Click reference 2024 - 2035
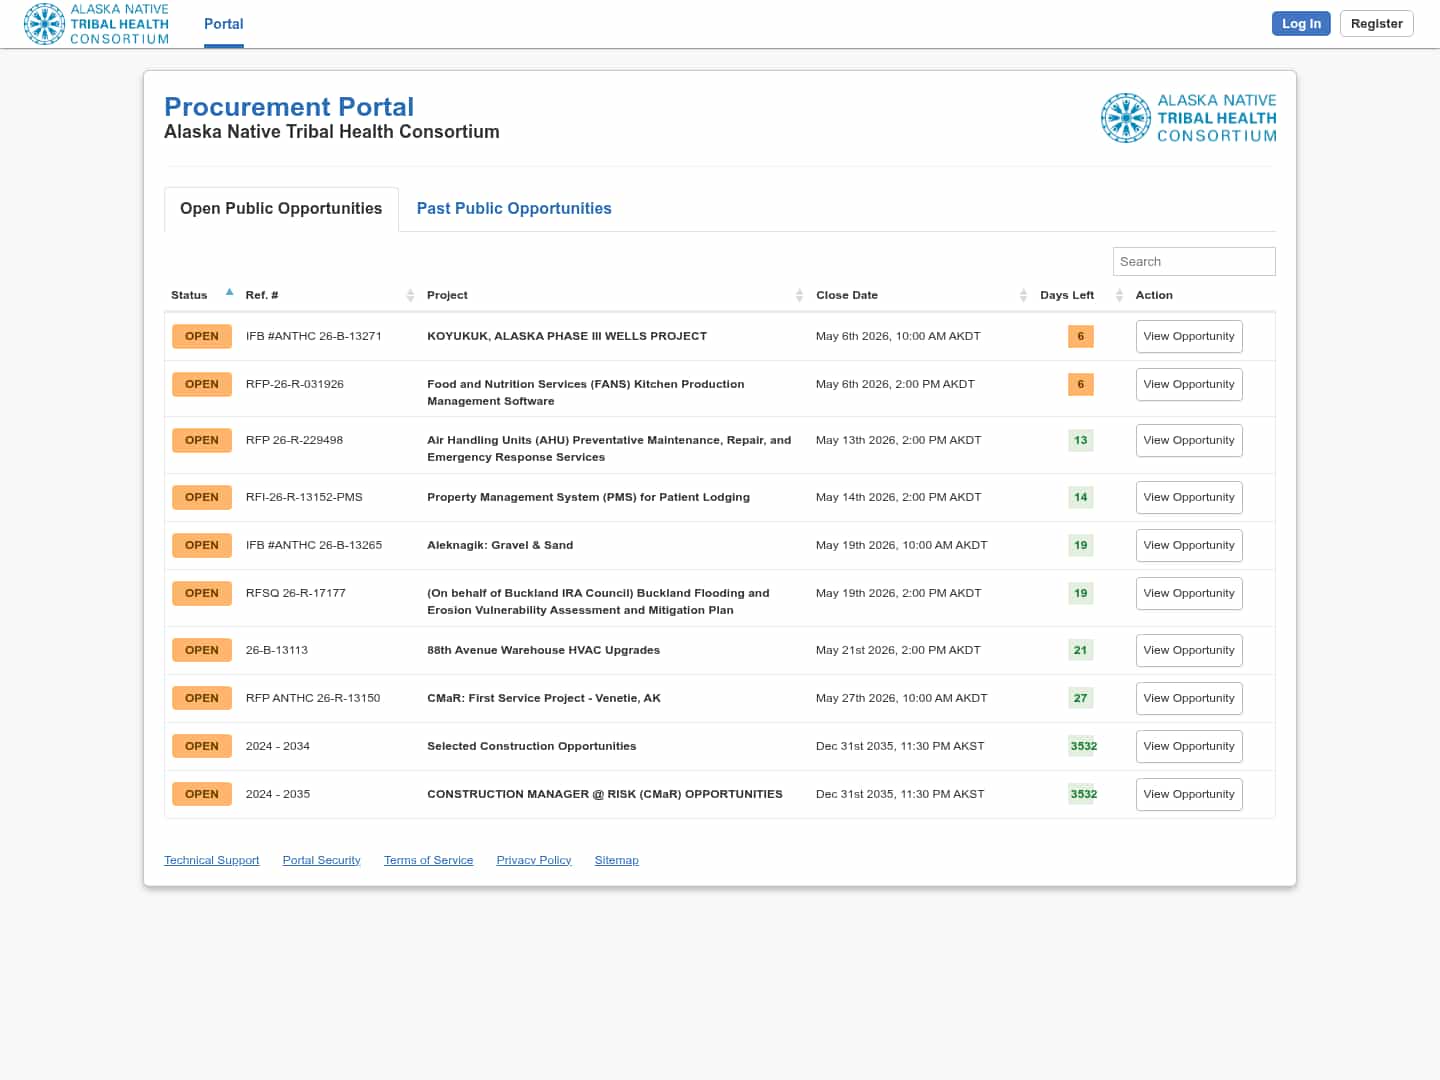The image size is (1440, 1080). click(278, 794)
